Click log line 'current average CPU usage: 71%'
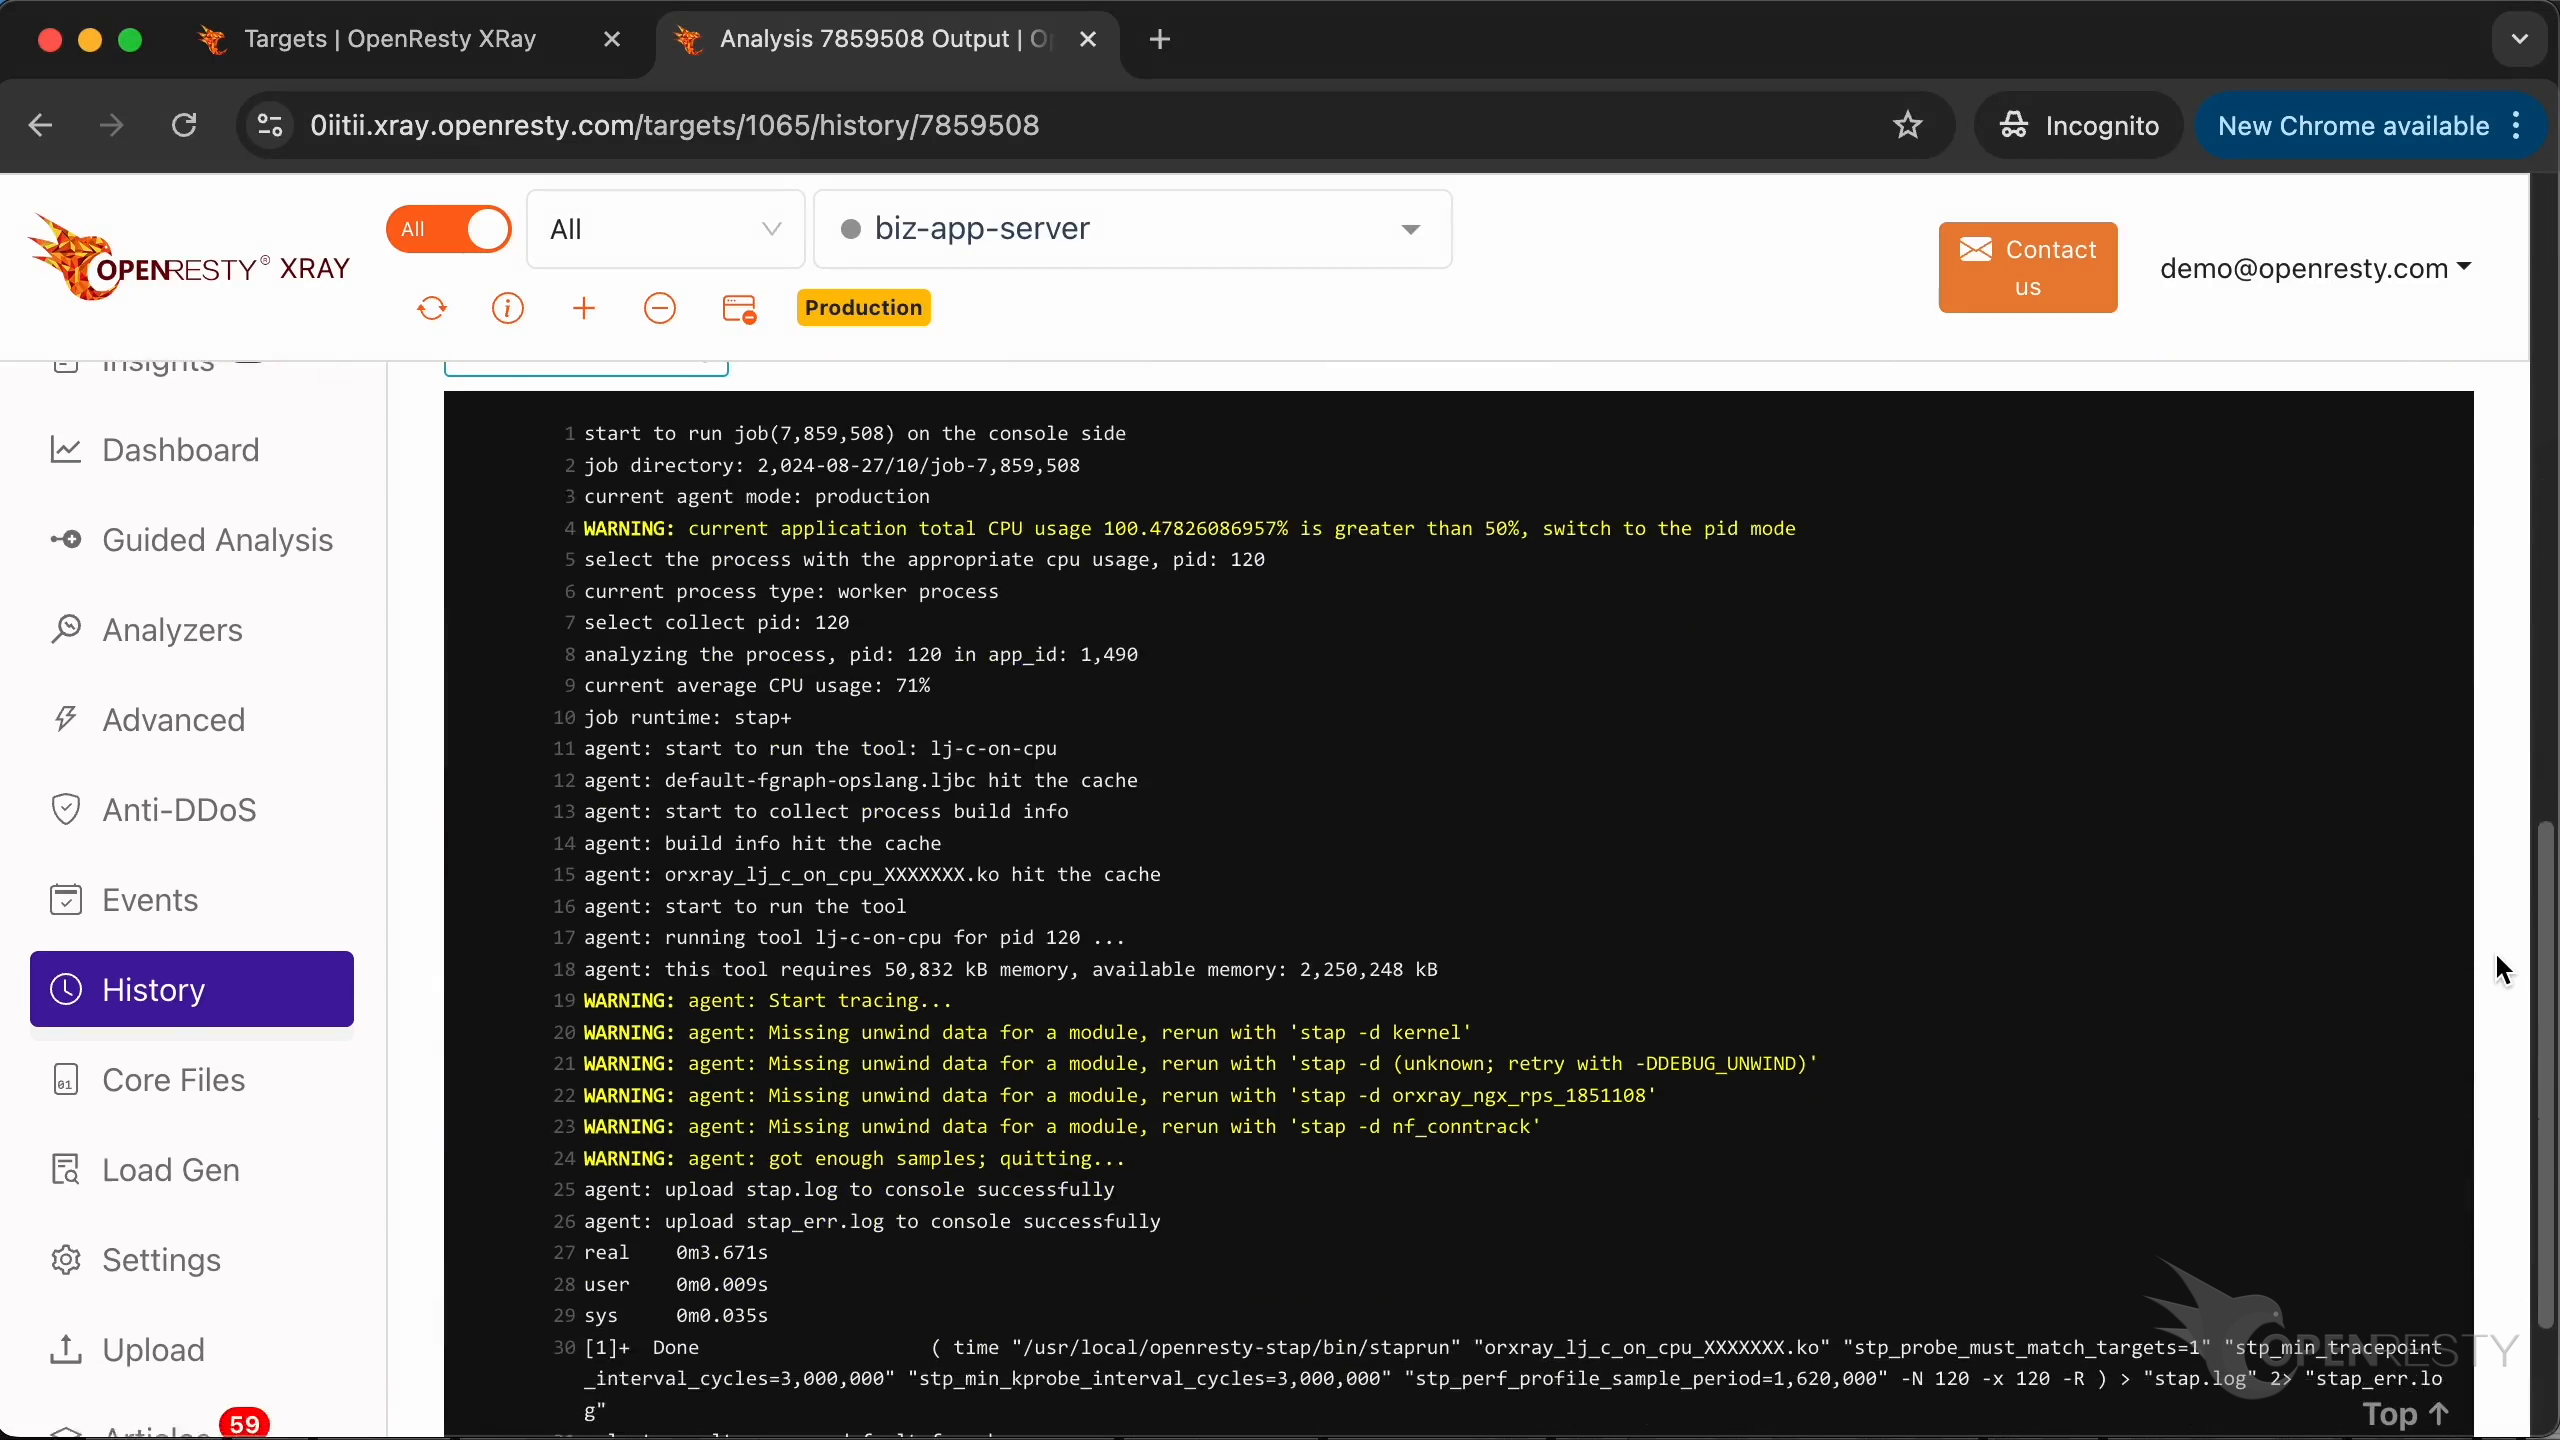This screenshot has height=1440, width=2560. pyautogui.click(x=757, y=685)
